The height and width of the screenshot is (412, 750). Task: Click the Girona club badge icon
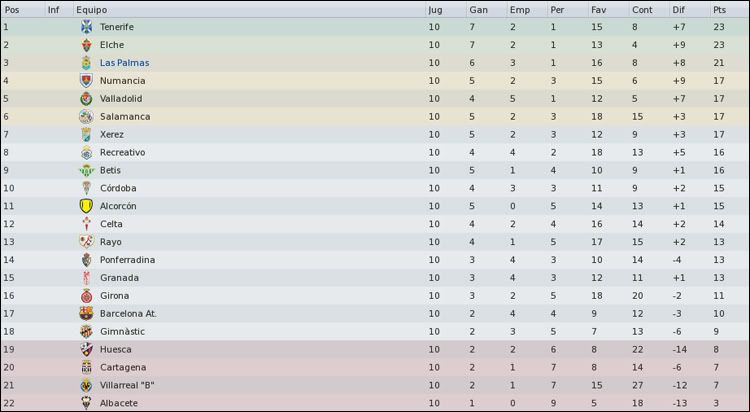coord(86,296)
